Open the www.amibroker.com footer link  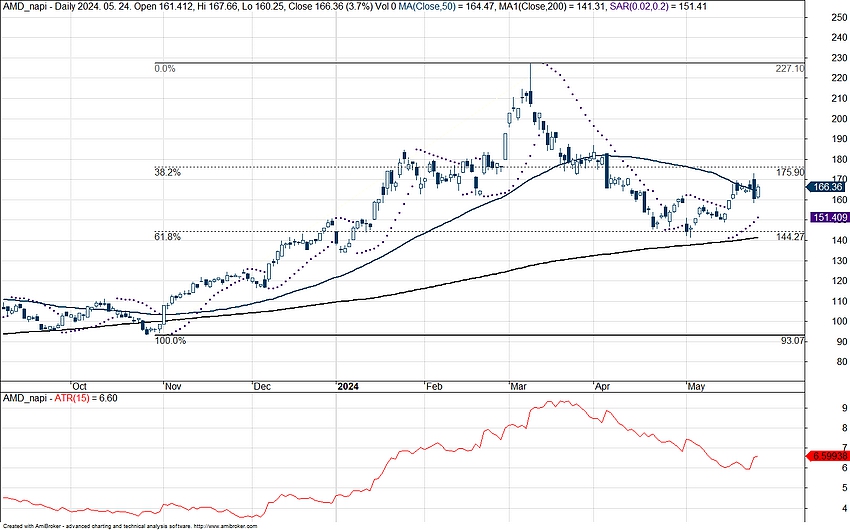226,526
